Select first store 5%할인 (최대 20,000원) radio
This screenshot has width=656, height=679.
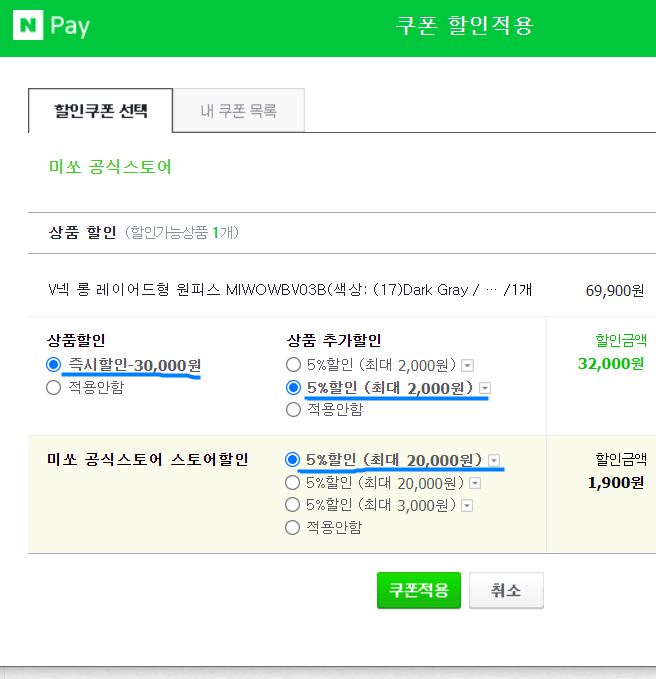293,459
